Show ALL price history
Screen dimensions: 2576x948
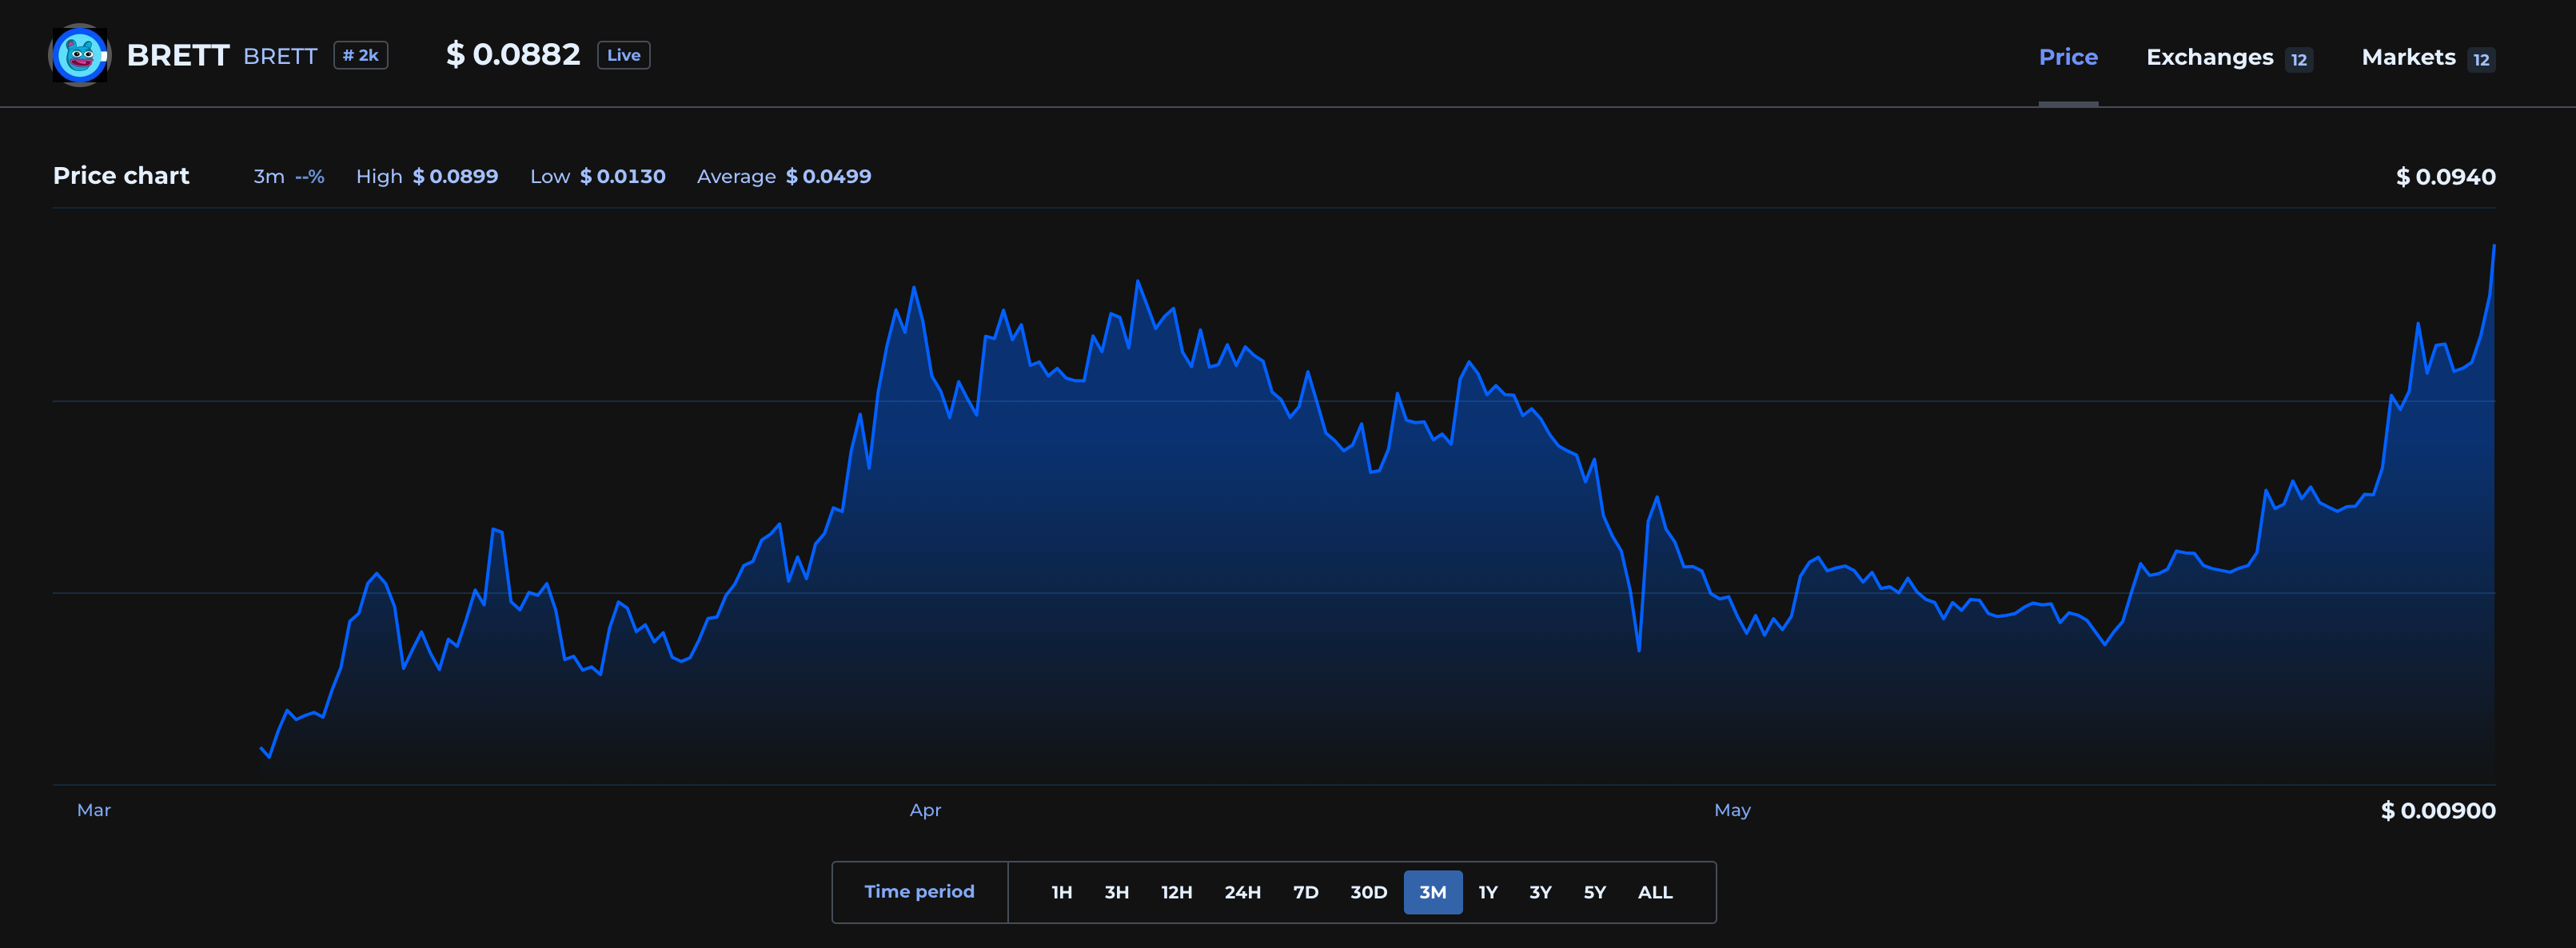coord(1654,892)
